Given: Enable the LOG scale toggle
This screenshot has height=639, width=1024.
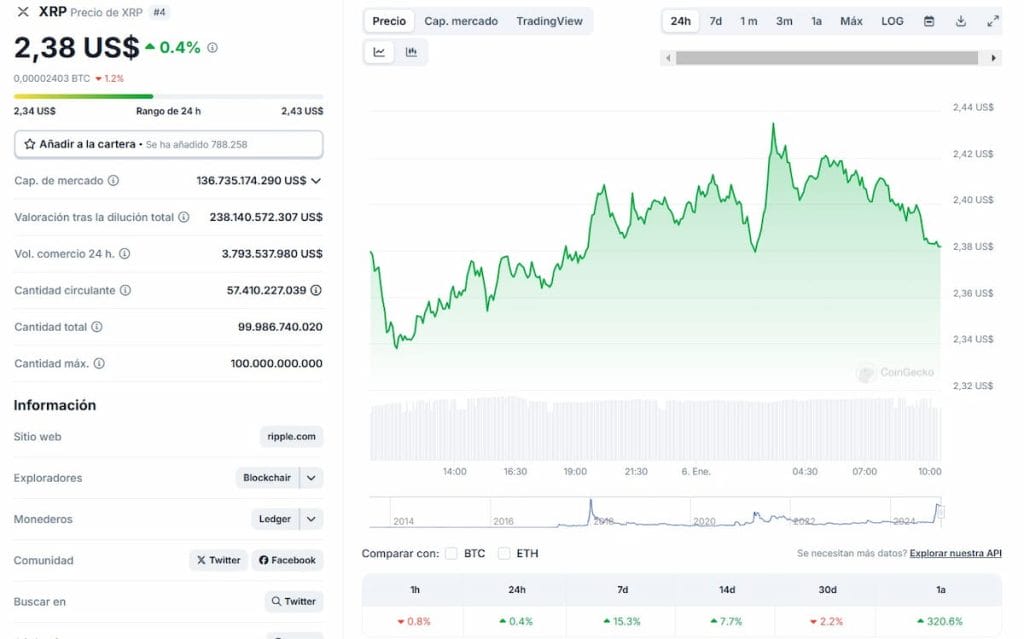Looking at the screenshot, I should click(891, 20).
